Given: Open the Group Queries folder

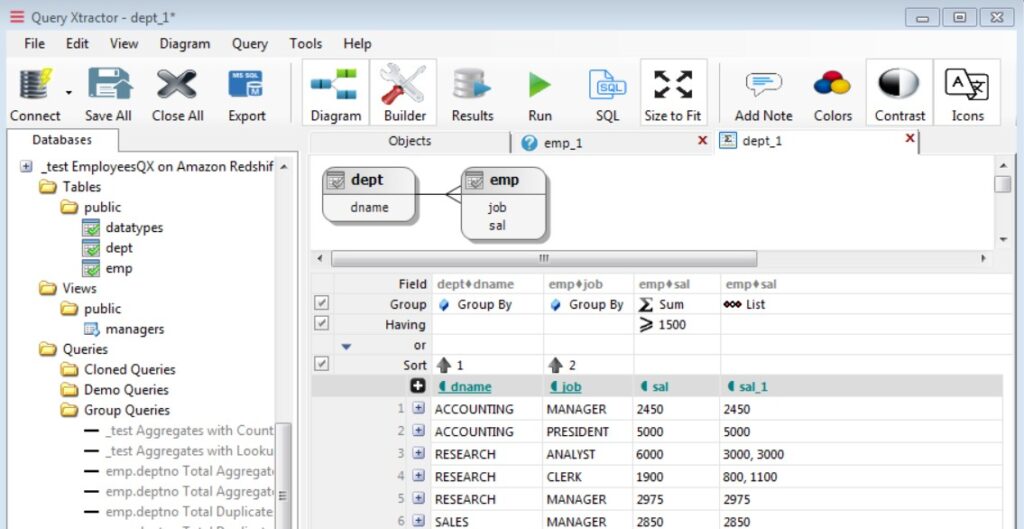Looking at the screenshot, I should pyautogui.click(x=127, y=410).
